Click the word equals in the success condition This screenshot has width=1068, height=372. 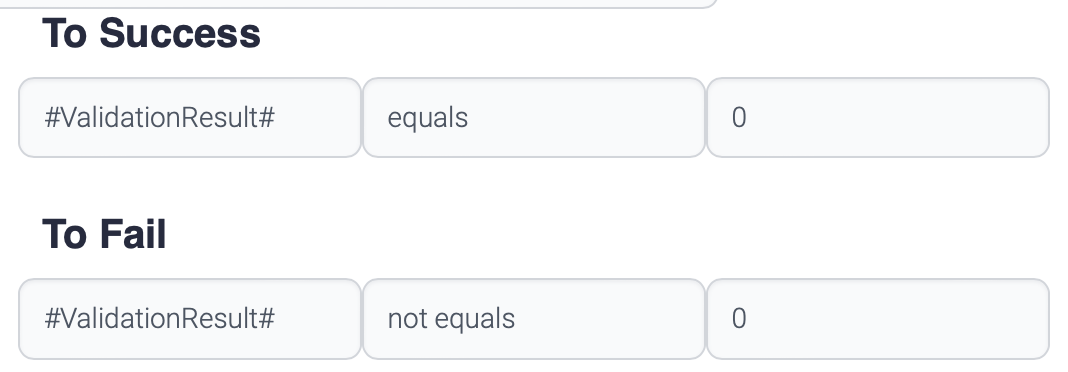point(428,118)
